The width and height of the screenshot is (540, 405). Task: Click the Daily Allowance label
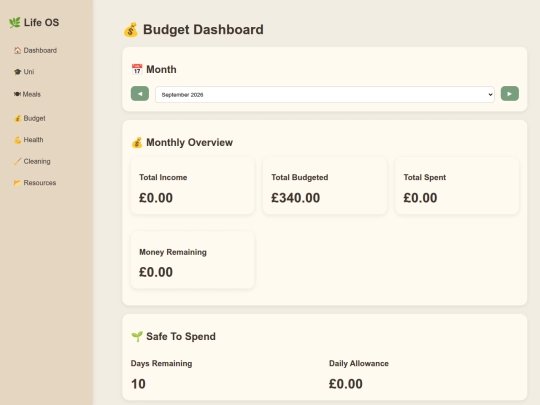359,364
